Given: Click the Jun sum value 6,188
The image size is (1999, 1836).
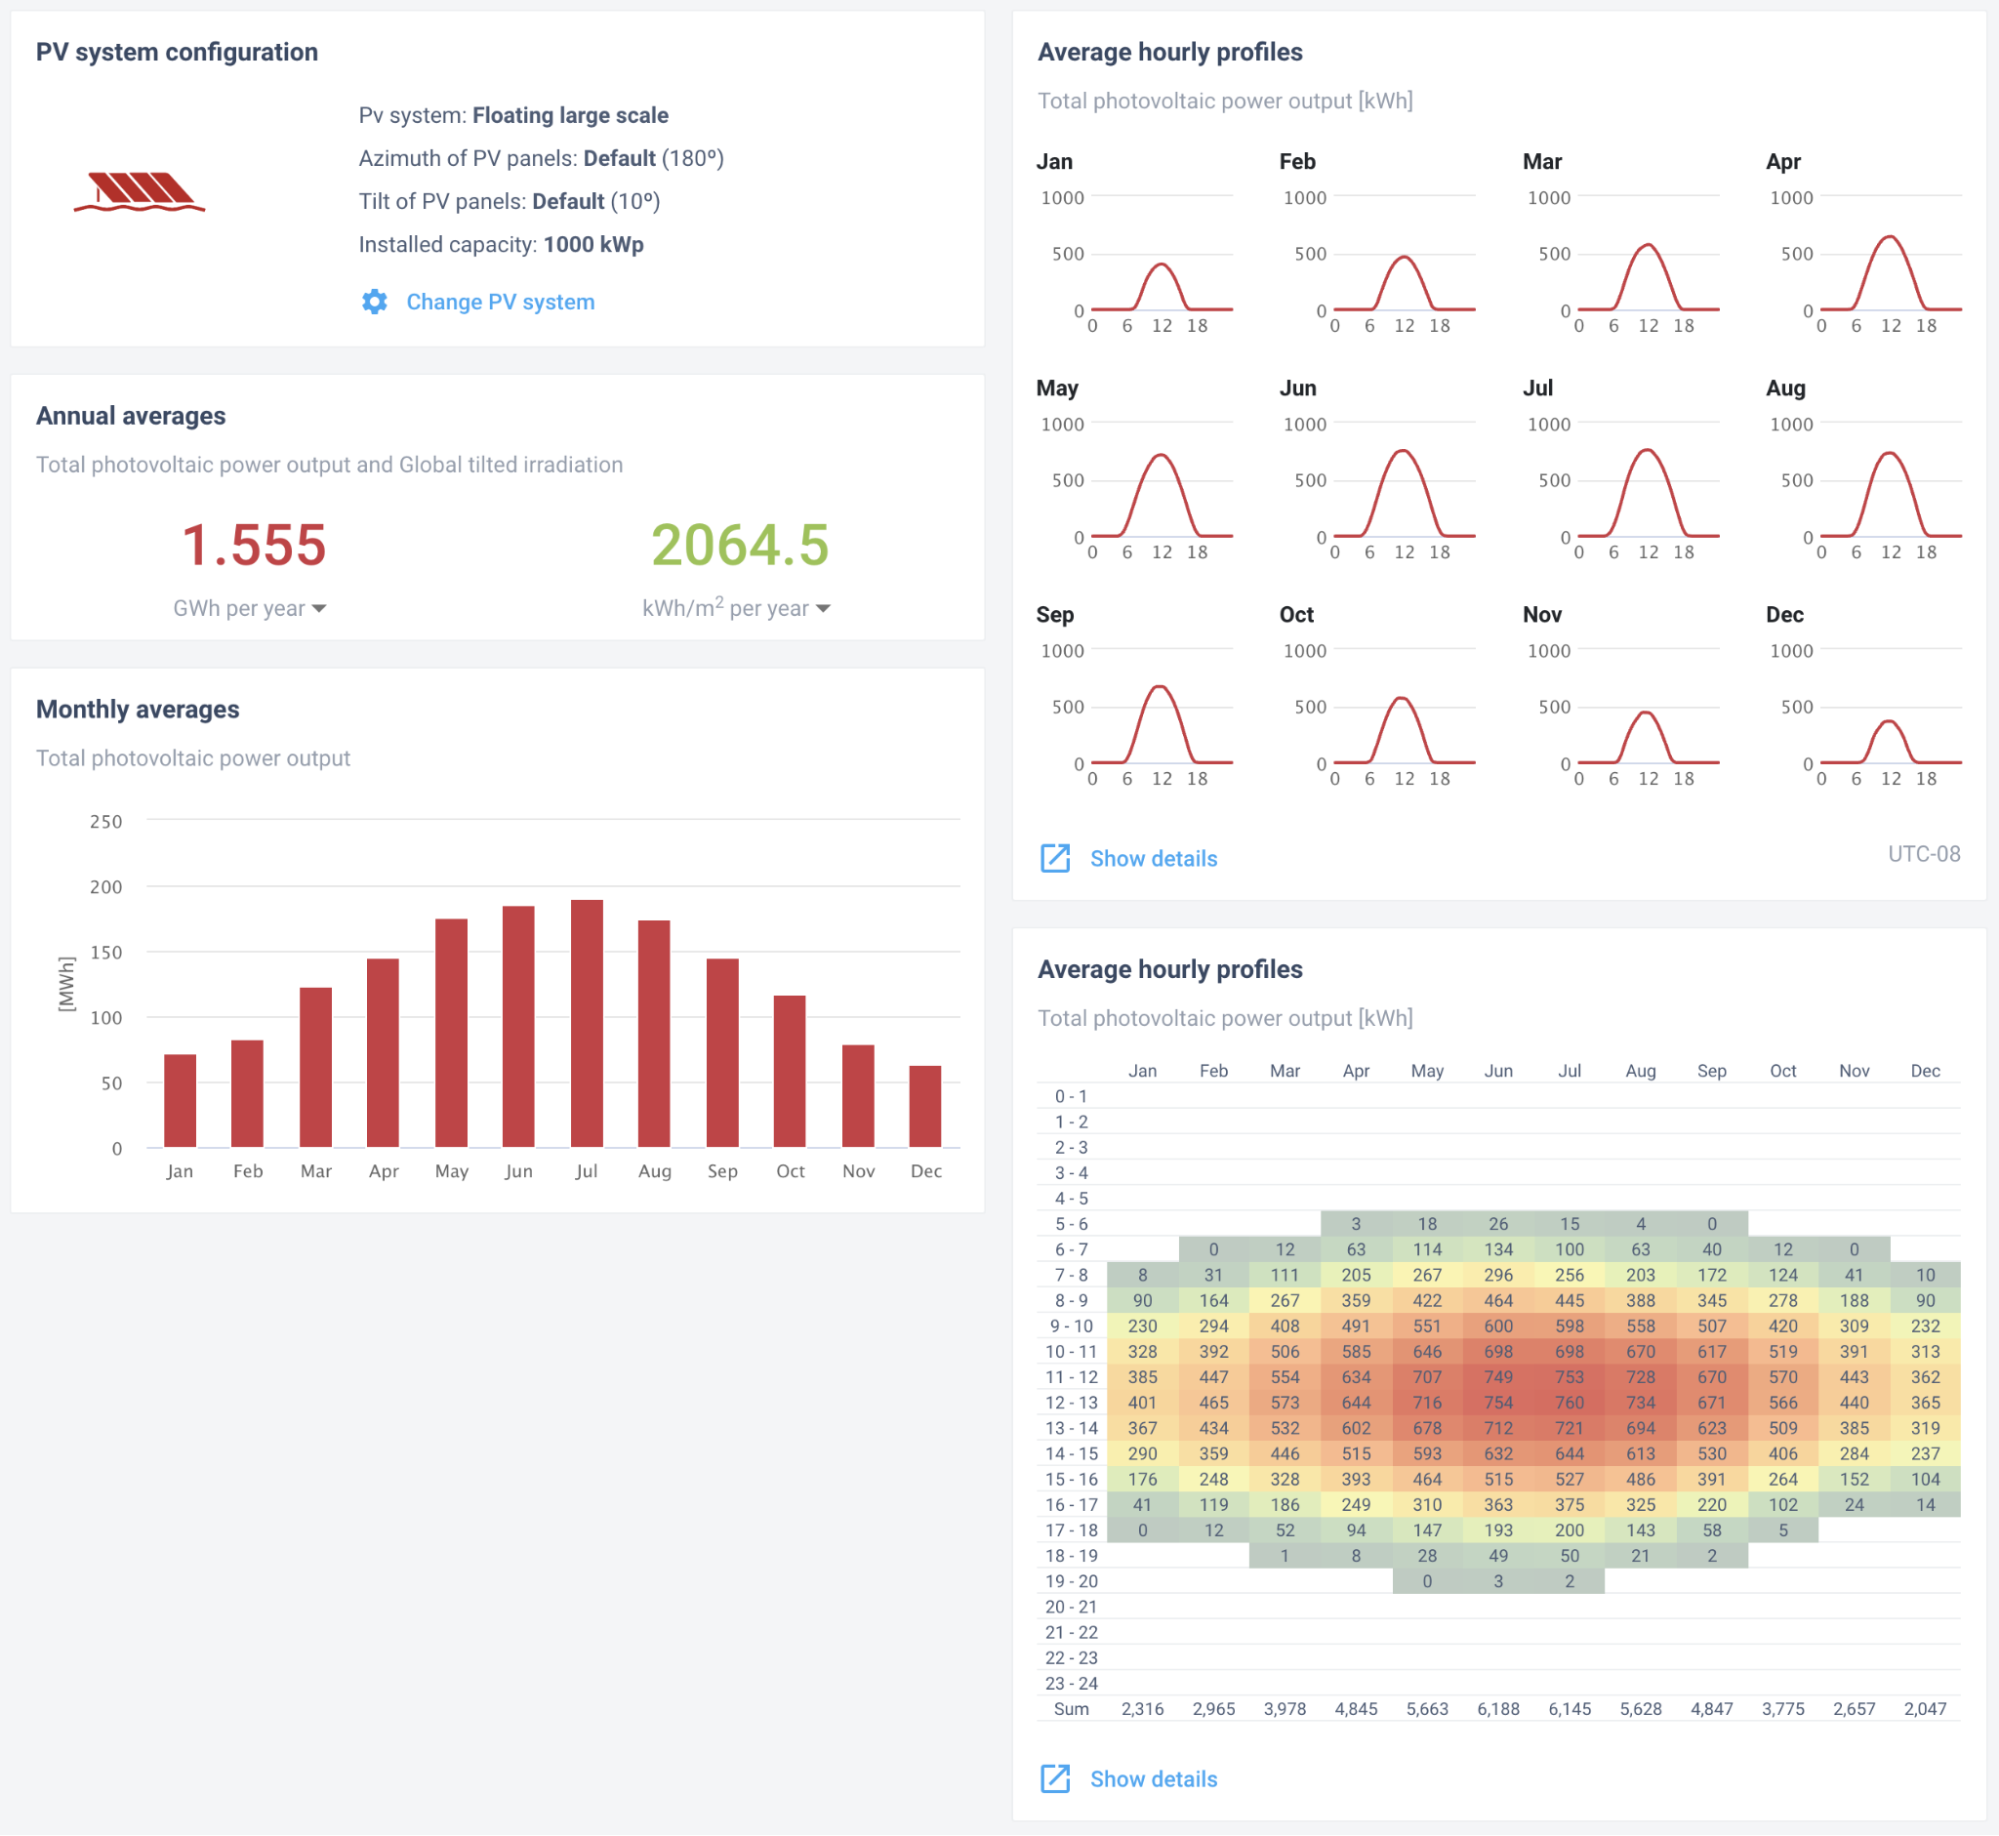Looking at the screenshot, I should pyautogui.click(x=1498, y=1709).
